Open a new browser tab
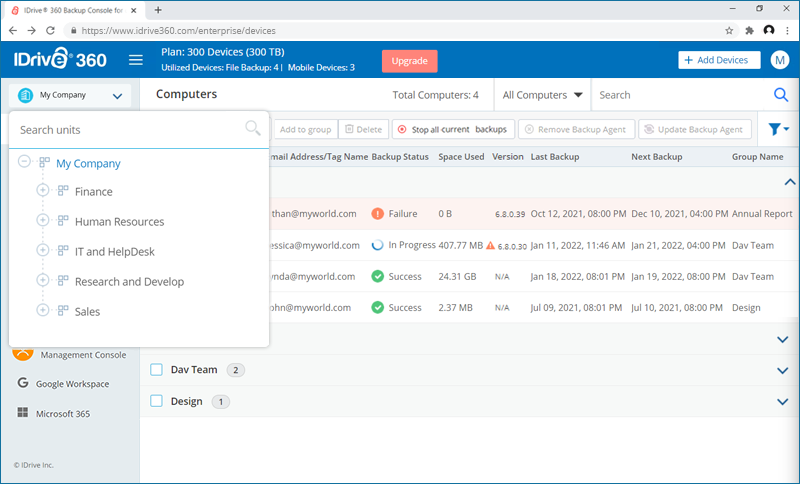The height and width of the screenshot is (484, 800). [158, 10]
